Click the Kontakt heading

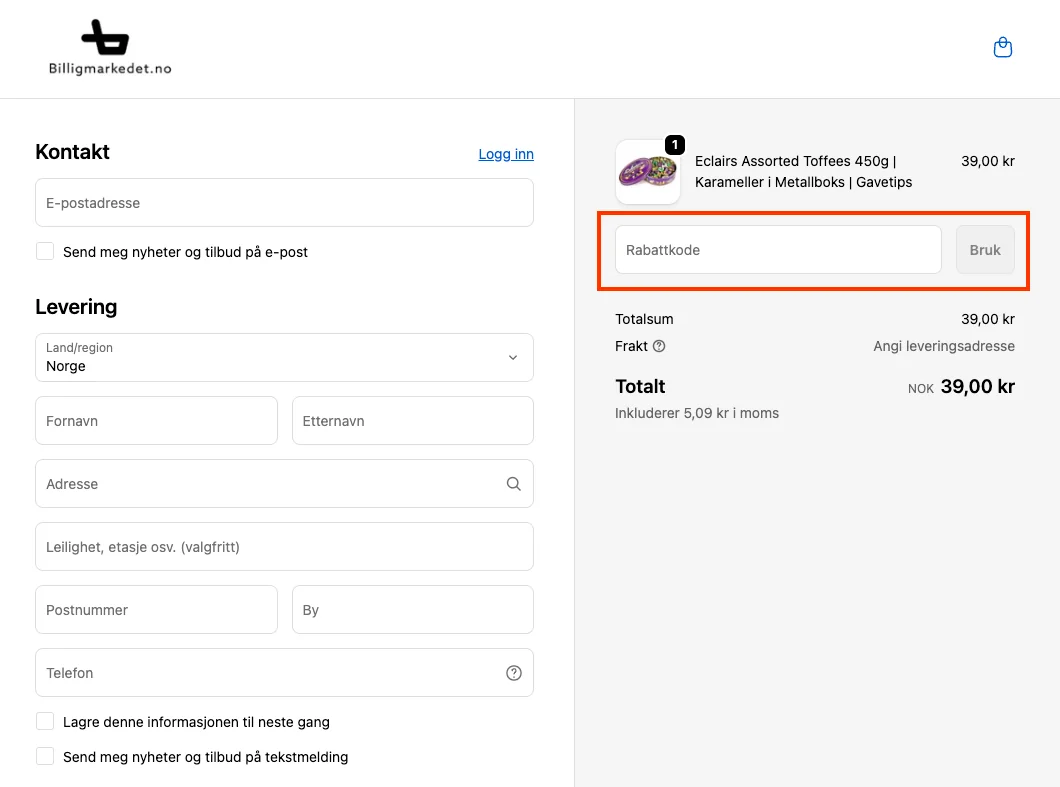(72, 152)
